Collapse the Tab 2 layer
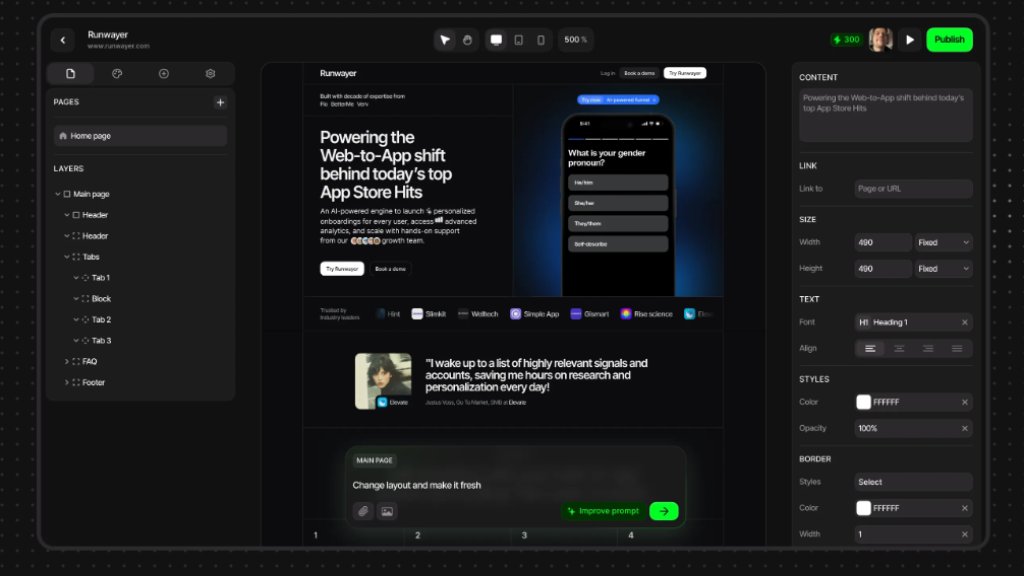Viewport: 1024px width, 576px height. click(76, 319)
